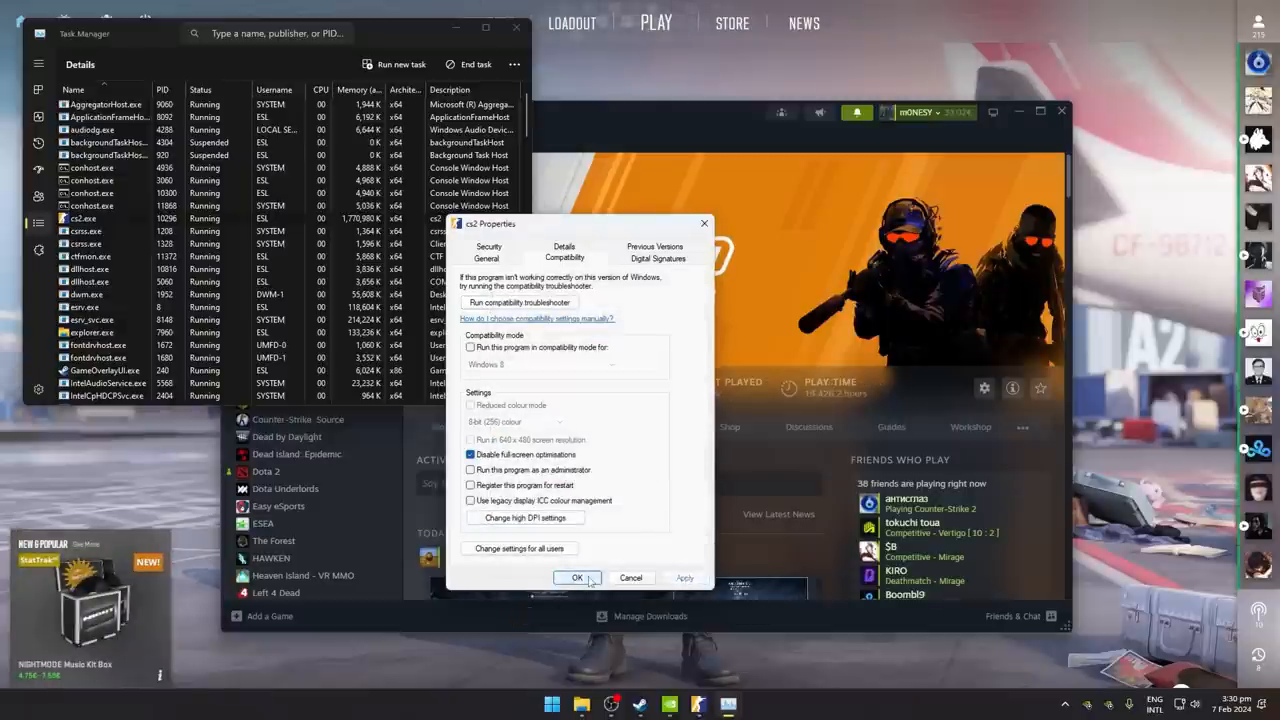This screenshot has width=1280, height=720.
Task: Click Change high DPI settings button
Action: [x=525, y=518]
